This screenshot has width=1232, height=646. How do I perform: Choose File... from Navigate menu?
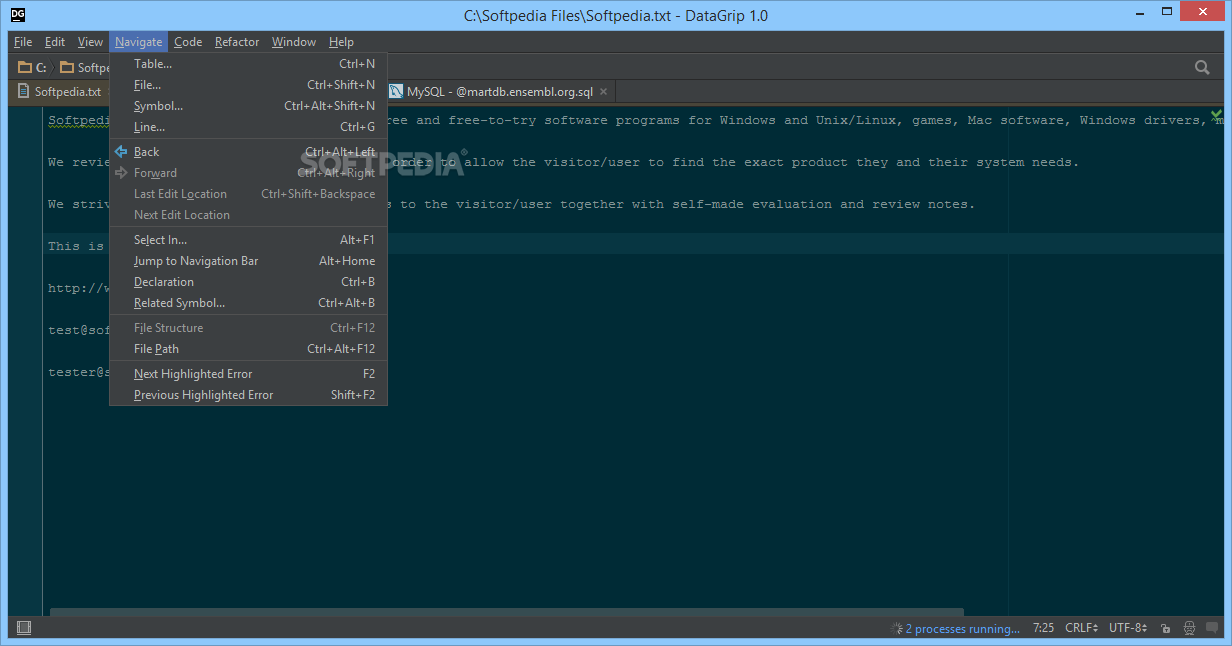tap(248, 85)
